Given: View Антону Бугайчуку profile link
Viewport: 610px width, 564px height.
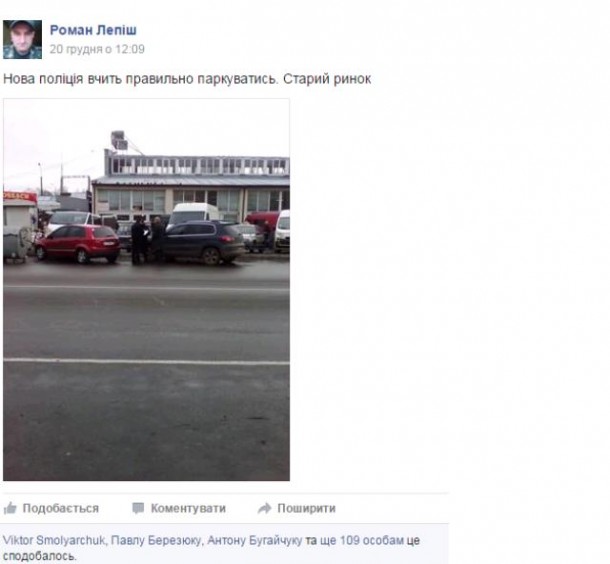Looking at the screenshot, I should [x=254, y=540].
